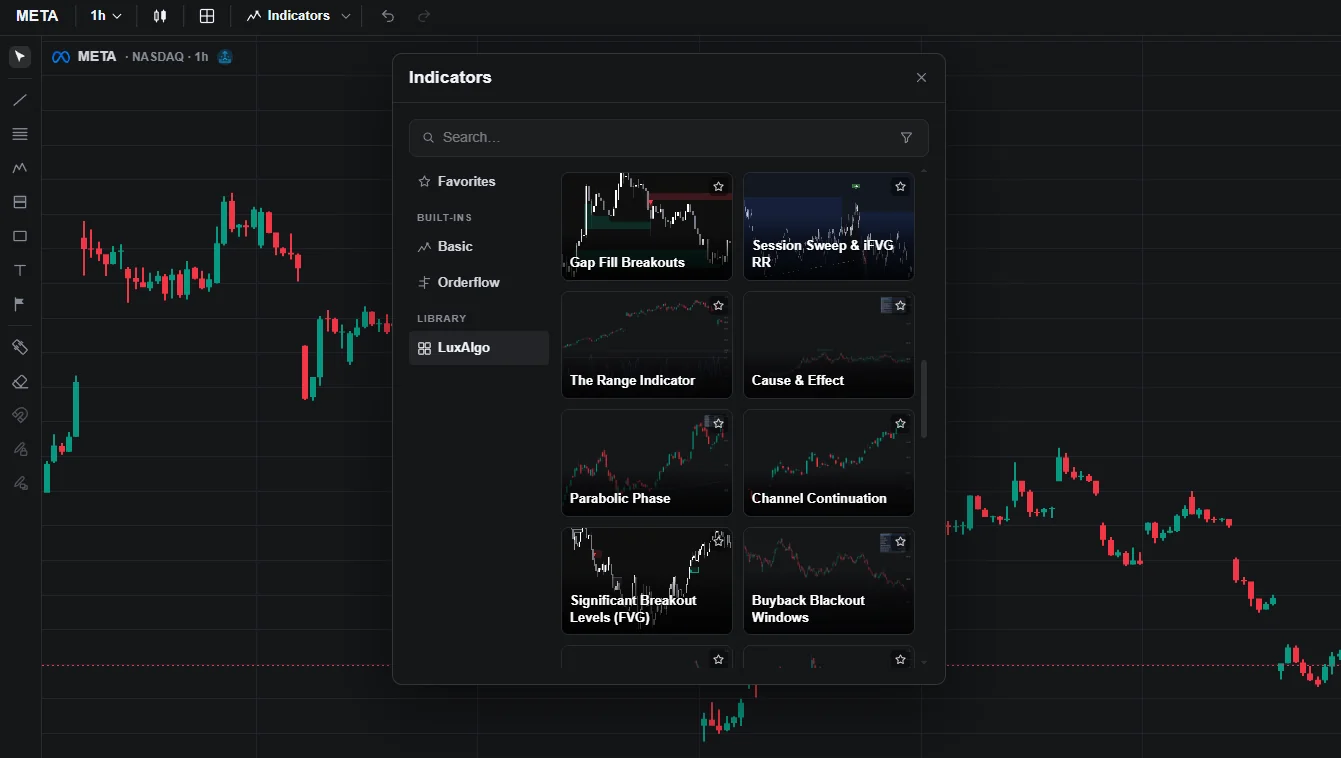Open the Indicators toolbar button
Viewport: 1341px width, 758px height.
(x=288, y=16)
